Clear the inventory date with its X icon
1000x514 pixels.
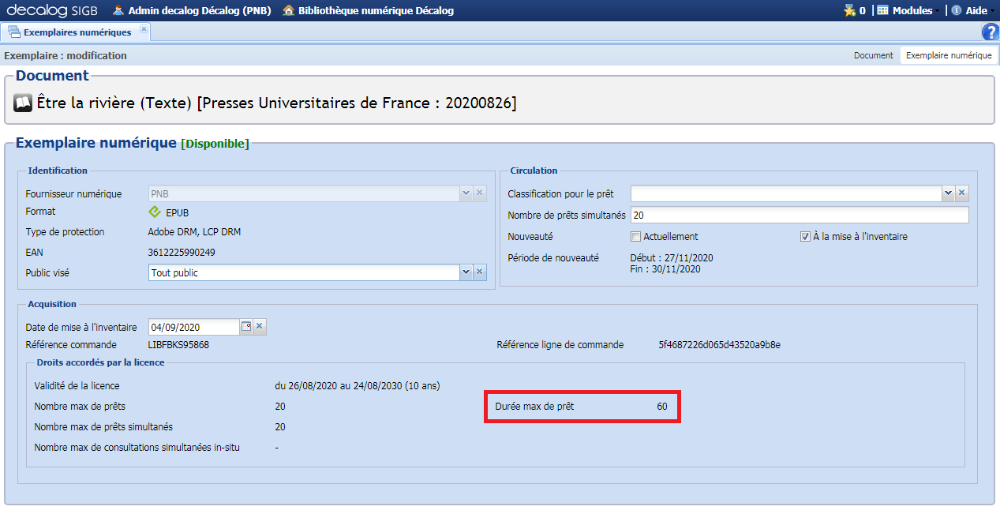[260, 327]
